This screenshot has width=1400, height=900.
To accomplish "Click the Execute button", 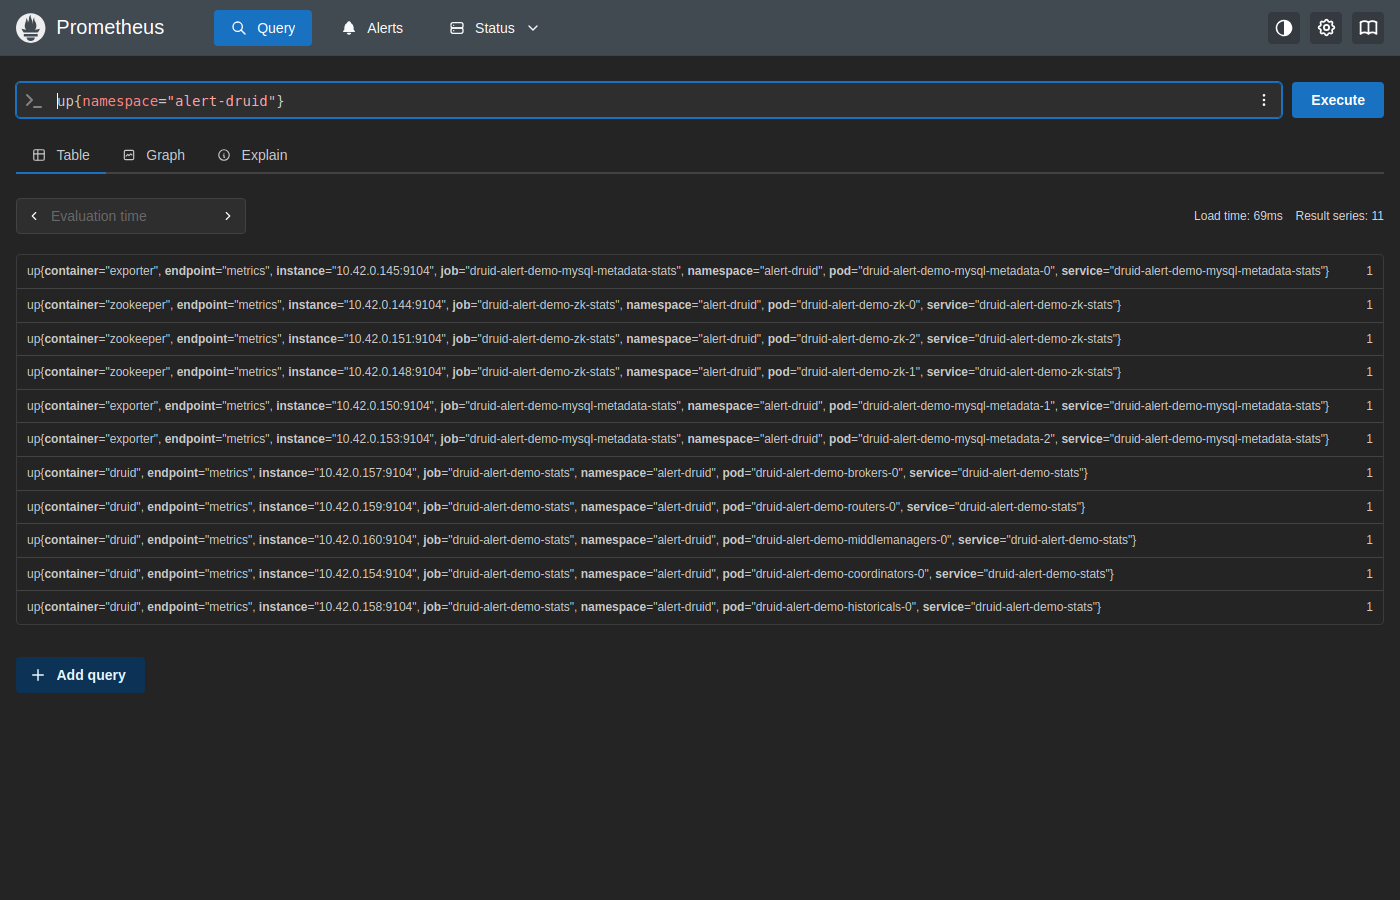I will coord(1338,100).
